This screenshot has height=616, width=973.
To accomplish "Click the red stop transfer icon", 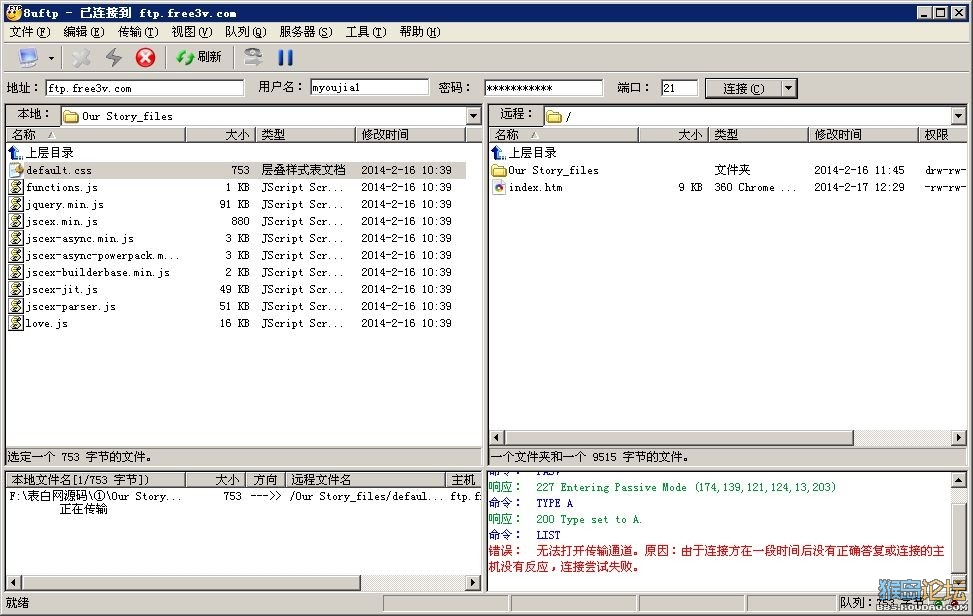I will click(x=145, y=58).
